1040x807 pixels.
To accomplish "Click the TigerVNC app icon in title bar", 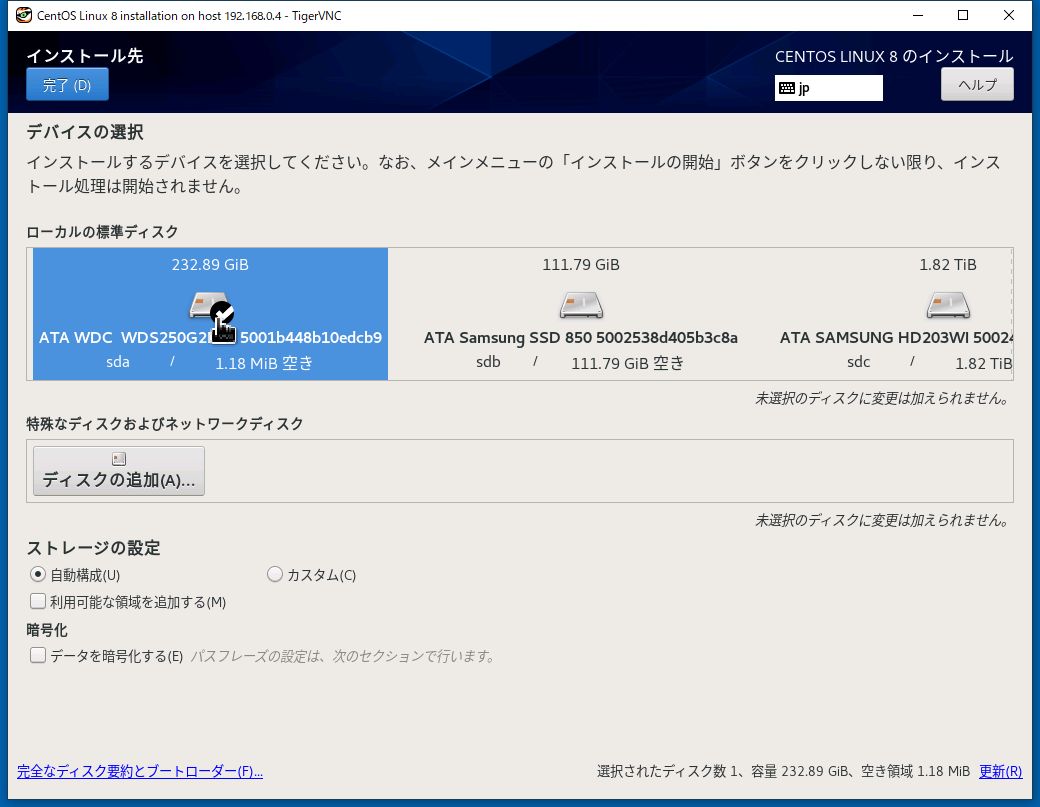I will click(24, 15).
